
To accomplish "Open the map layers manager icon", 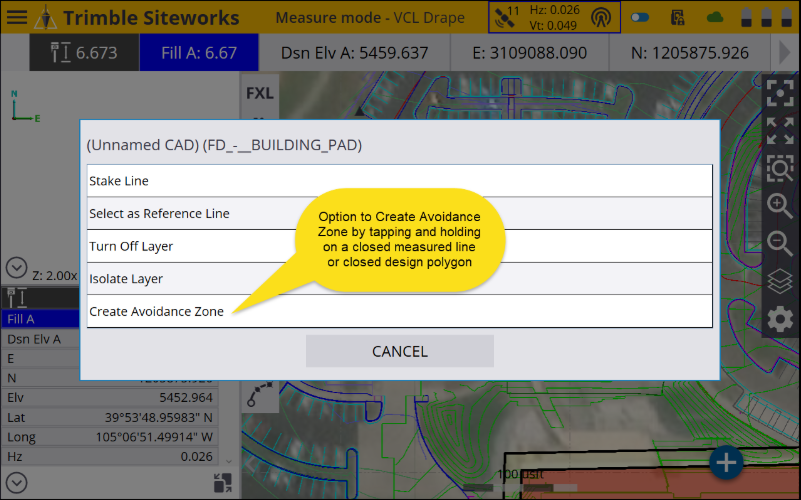I will point(780,281).
